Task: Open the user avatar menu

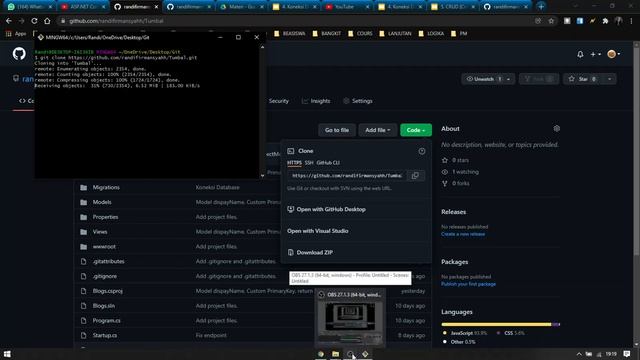Action: (x=613, y=54)
